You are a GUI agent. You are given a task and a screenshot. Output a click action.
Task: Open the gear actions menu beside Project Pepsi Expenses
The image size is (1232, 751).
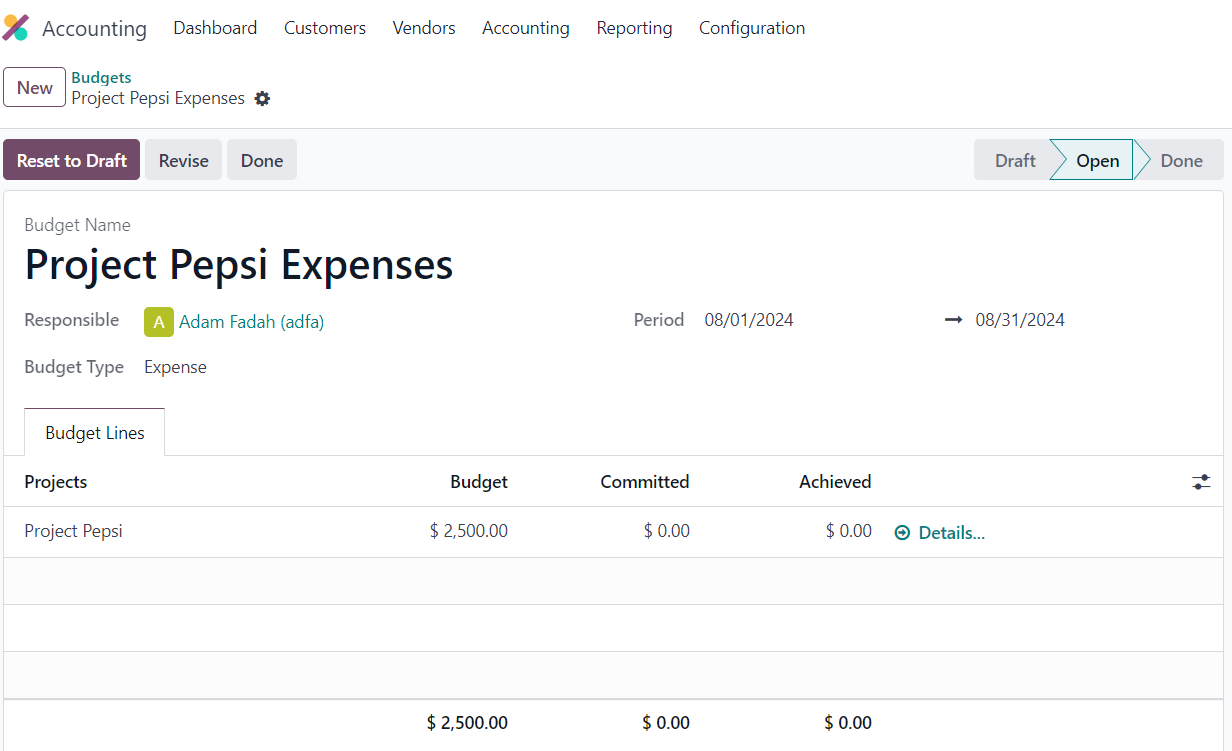[x=262, y=99]
